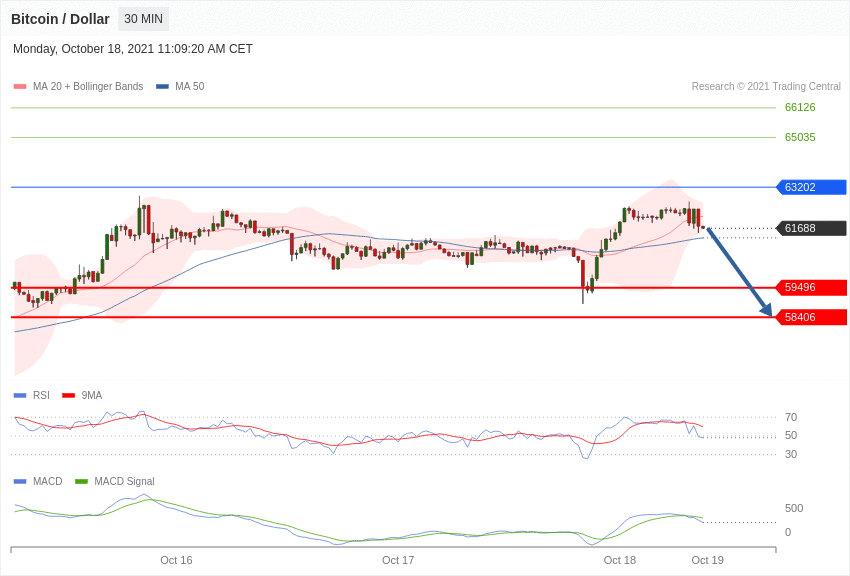Click the 'MA 20 + Bollinger Bands' legend label
The image size is (850, 576).
(x=88, y=86)
